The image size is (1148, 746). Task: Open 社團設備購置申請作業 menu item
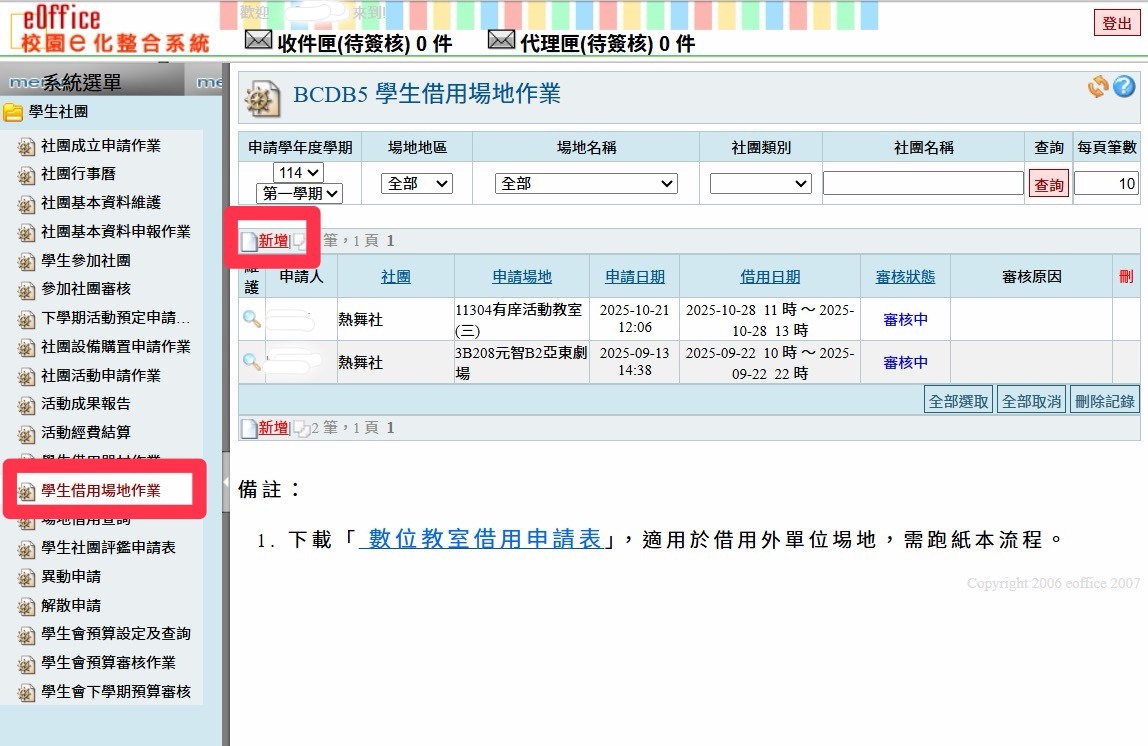pyautogui.click(x=116, y=346)
